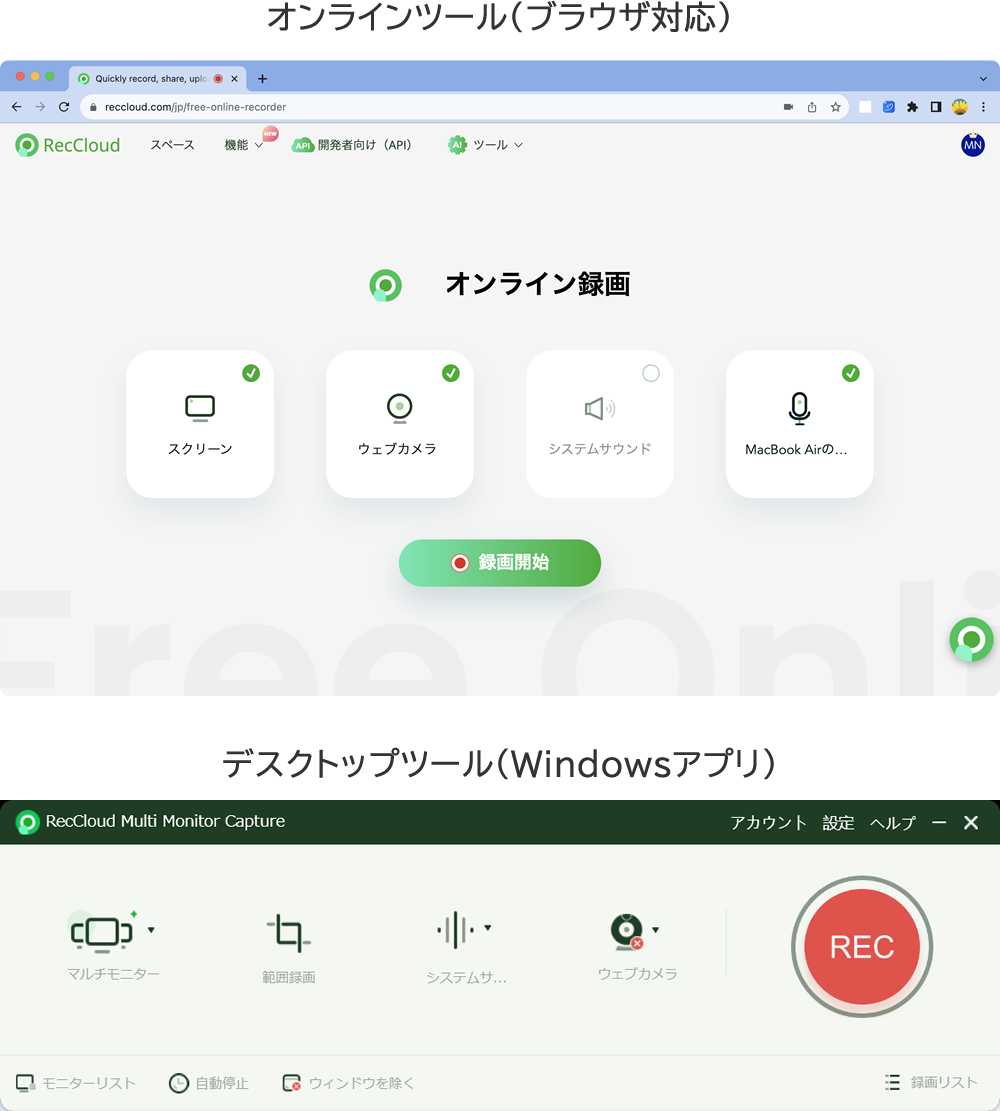Expand the ツール dropdown menu
1000x1111 pixels.
(485, 145)
